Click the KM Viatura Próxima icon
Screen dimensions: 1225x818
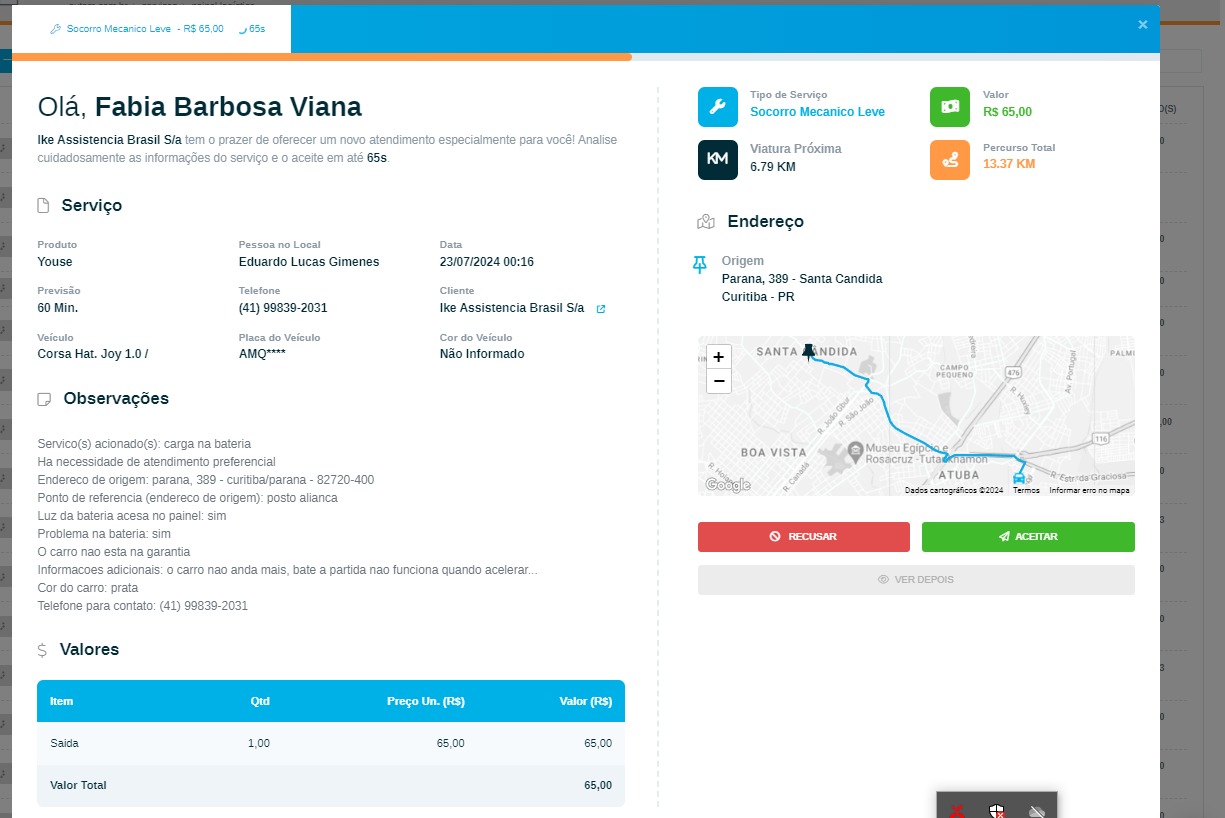718,160
